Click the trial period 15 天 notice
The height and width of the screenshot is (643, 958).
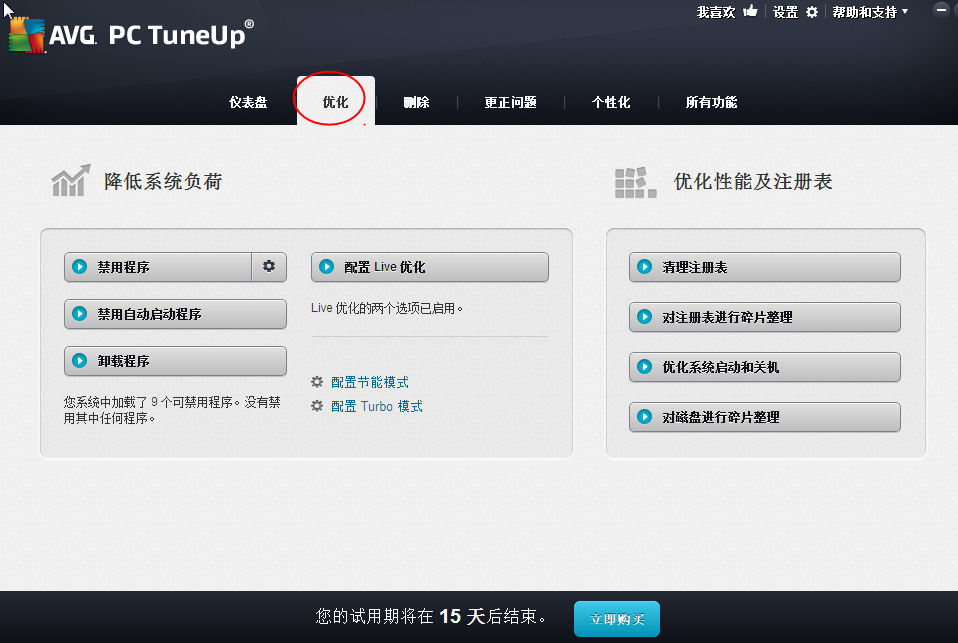coord(431,616)
